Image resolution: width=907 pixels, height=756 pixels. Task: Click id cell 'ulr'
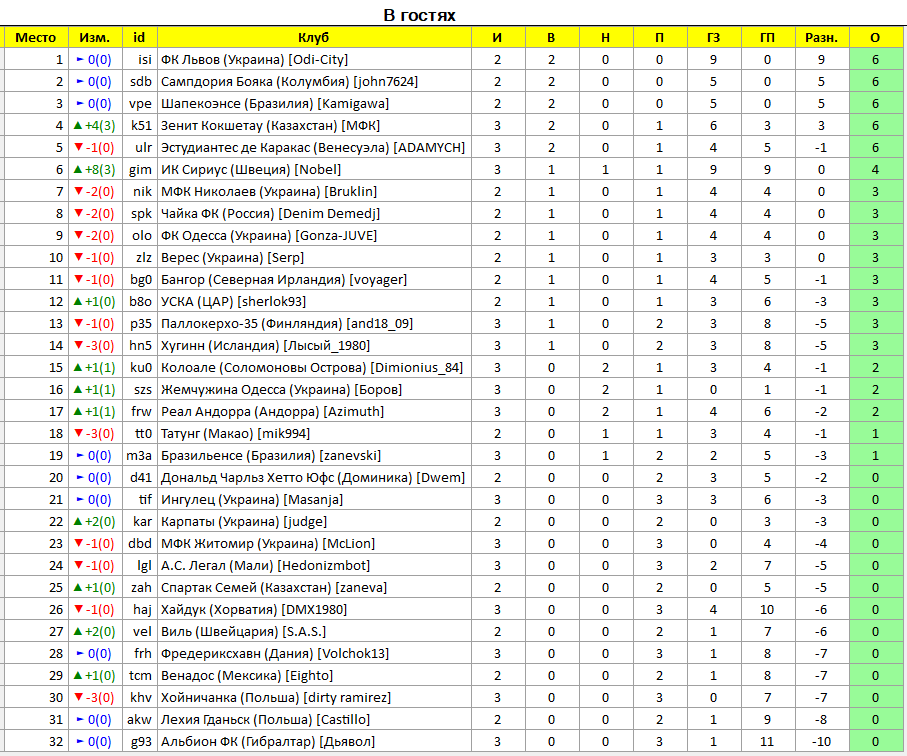(x=139, y=147)
